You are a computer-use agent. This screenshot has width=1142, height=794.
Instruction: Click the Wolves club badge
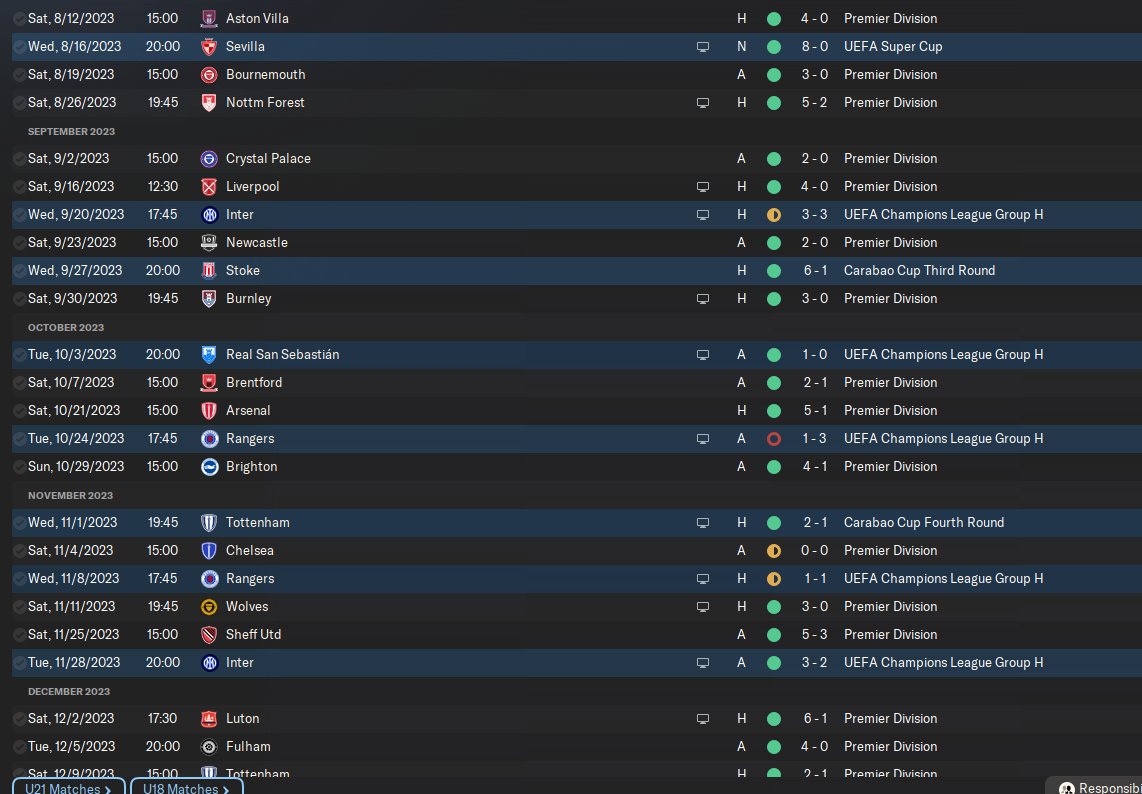[x=209, y=606]
